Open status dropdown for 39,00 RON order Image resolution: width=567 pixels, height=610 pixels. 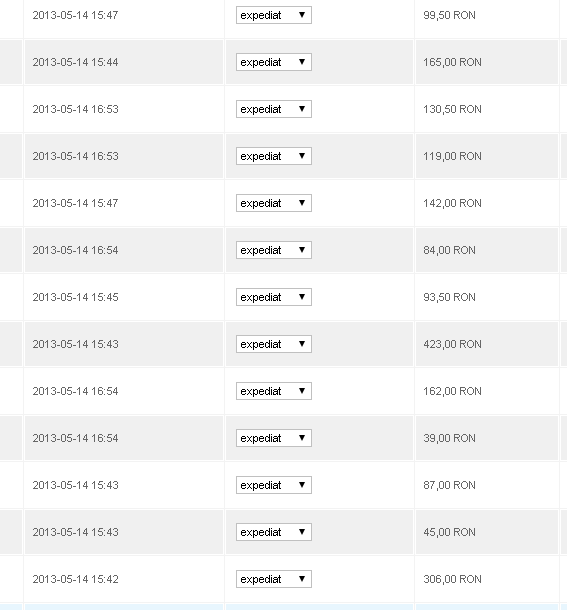274,438
